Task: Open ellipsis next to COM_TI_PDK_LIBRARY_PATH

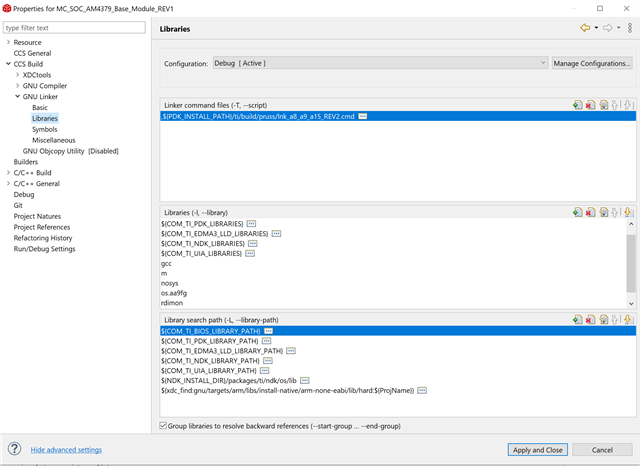Action: [266, 341]
